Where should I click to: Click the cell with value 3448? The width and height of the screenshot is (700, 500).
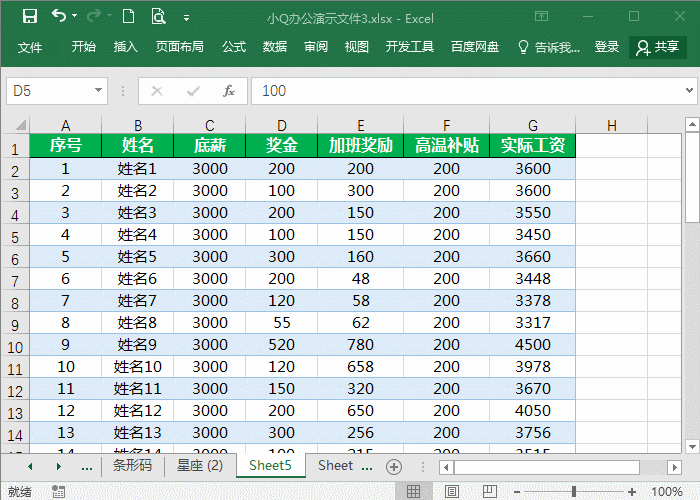533,279
